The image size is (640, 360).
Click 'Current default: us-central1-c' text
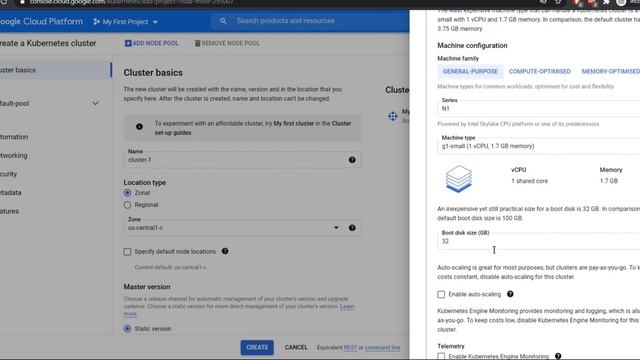coord(170,267)
